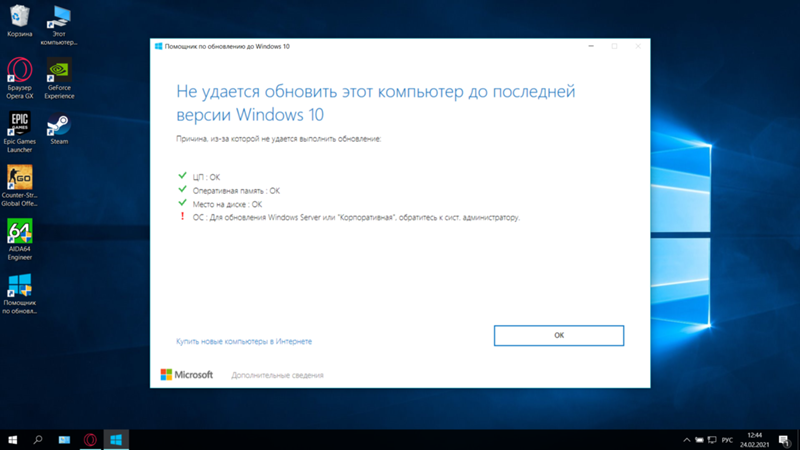Select the Windows Update Assistant taskbar button
The width and height of the screenshot is (800, 450).
point(116,440)
